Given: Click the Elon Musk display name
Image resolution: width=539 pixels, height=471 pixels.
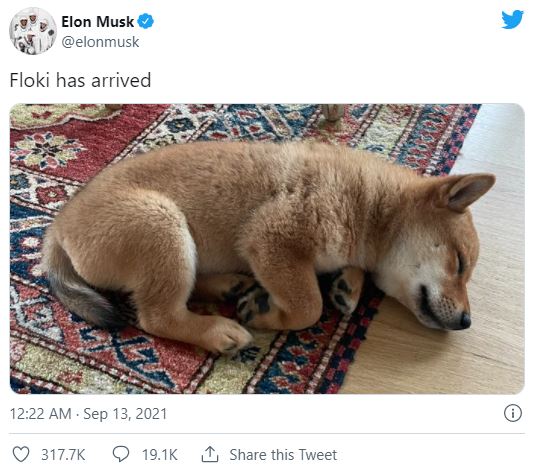Looking at the screenshot, I should [98, 22].
